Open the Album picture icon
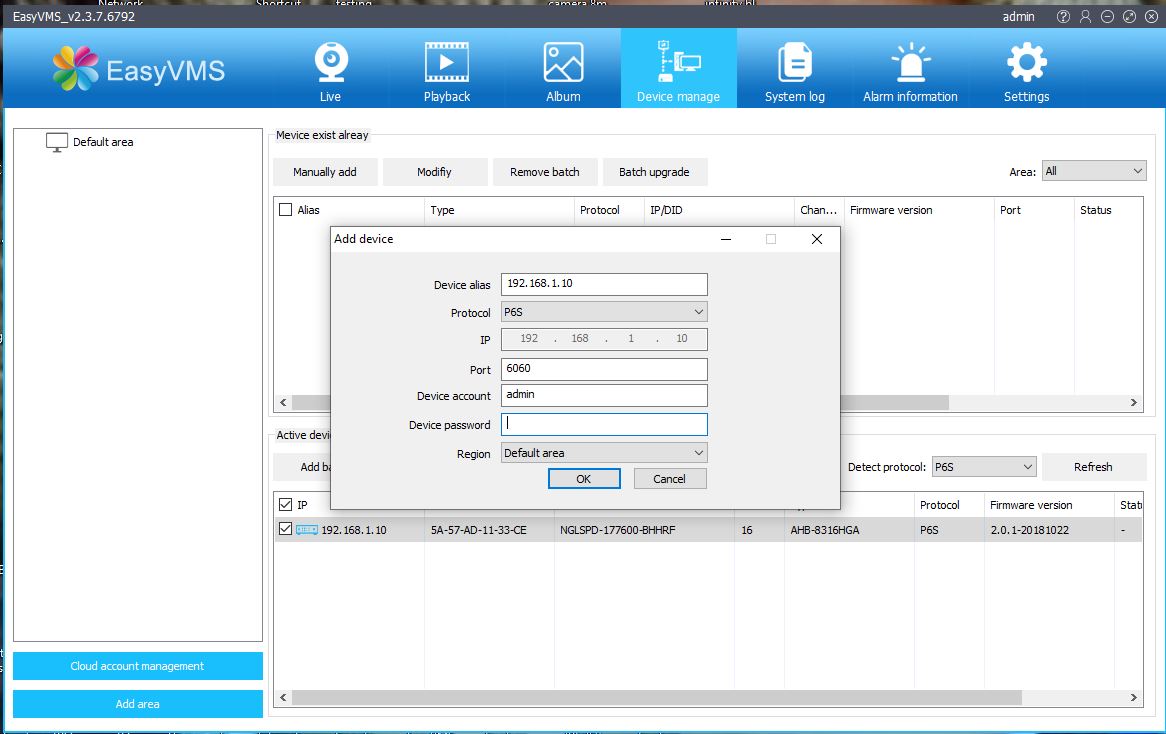Screen dimensions: 1166x734 tap(563, 62)
